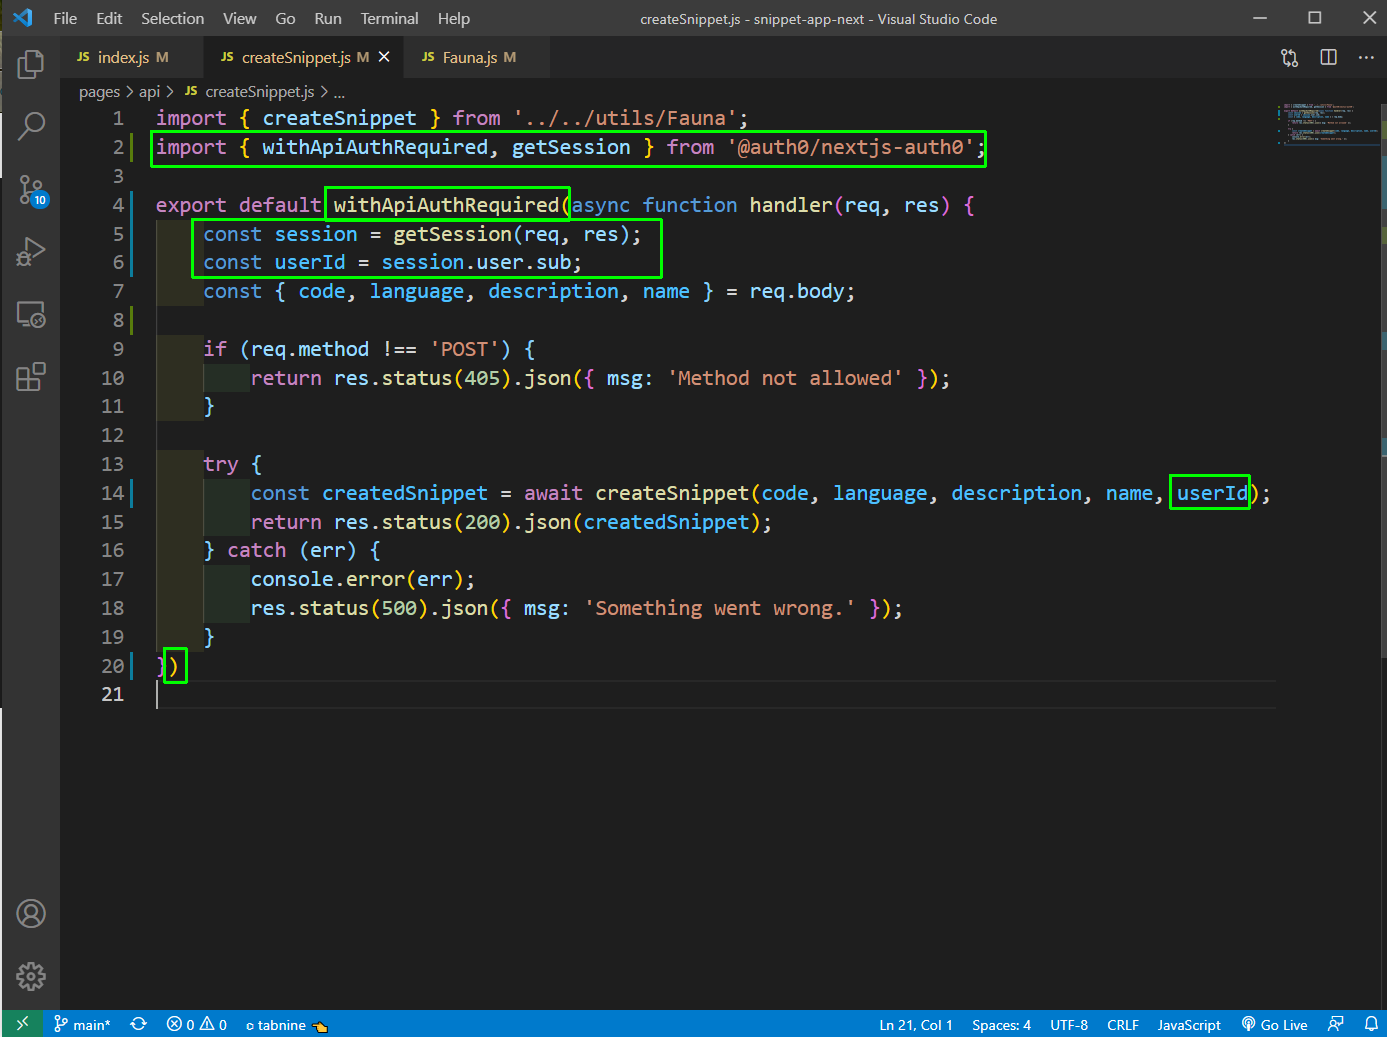Viewport: 1387px width, 1037px height.
Task: Open the Terminal menu
Action: [x=389, y=18]
